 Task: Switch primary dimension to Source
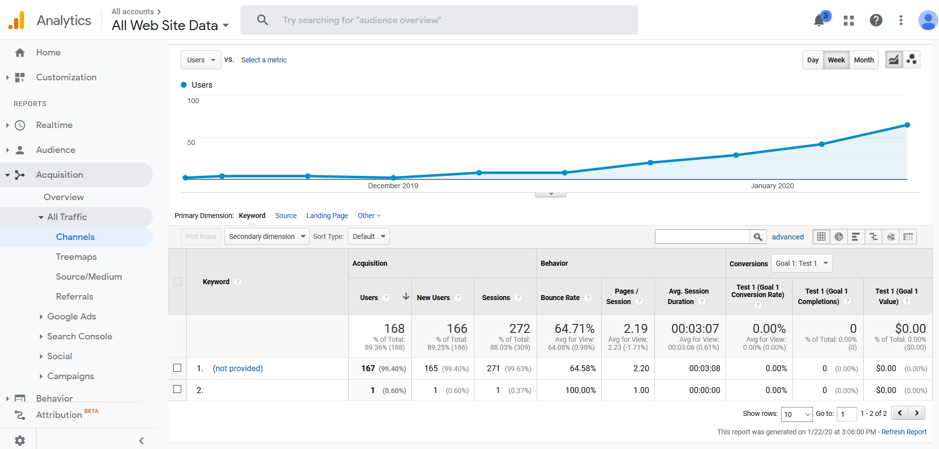(286, 216)
